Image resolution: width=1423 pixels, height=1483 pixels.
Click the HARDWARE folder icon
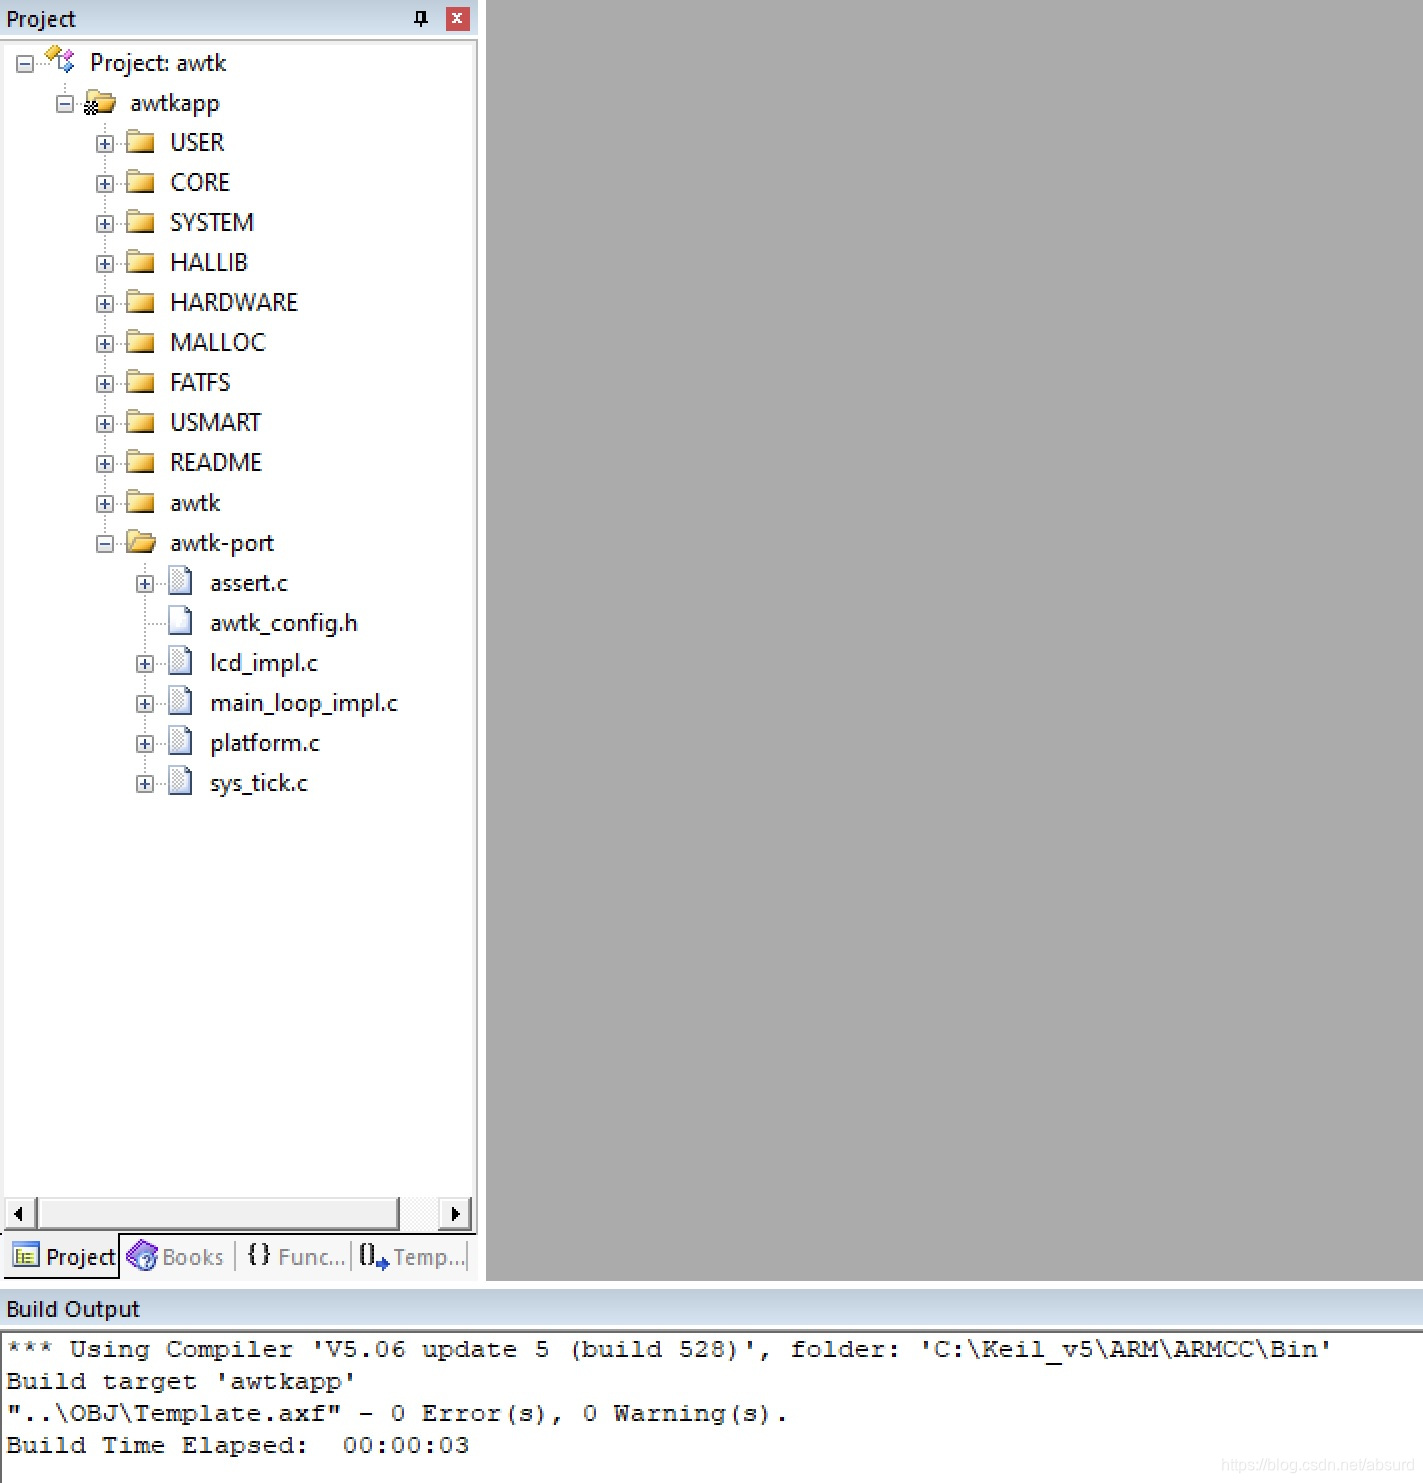point(141,302)
